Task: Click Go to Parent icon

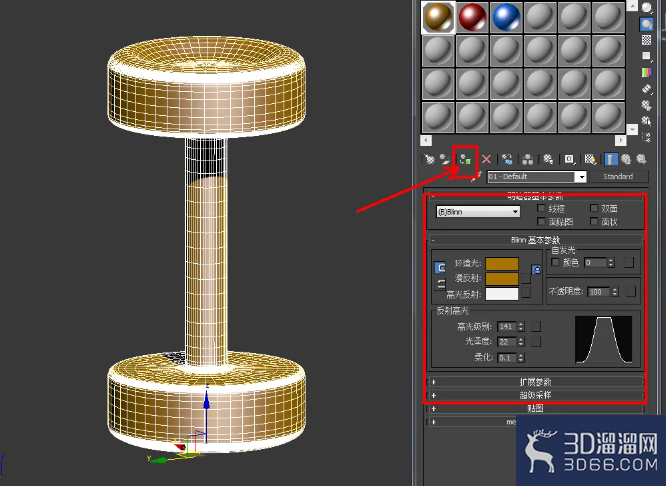Action: click(626, 159)
